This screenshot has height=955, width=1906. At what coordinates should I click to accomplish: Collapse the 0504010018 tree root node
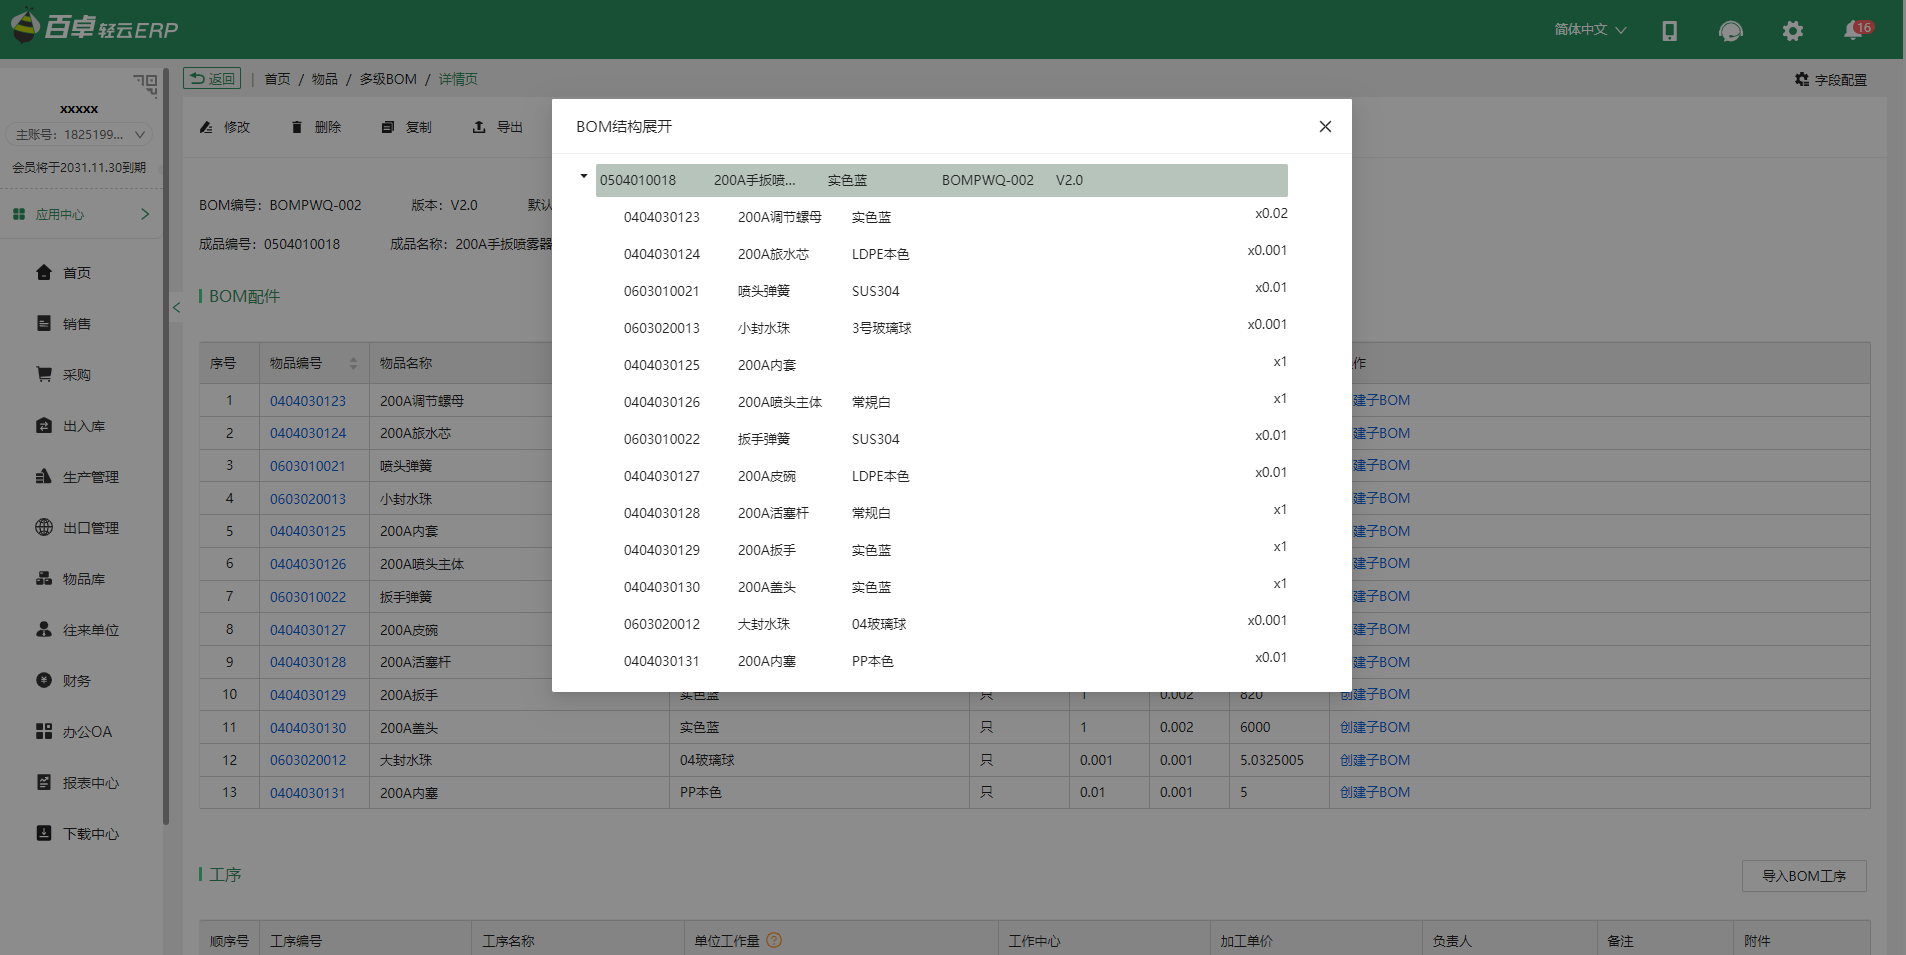(584, 176)
